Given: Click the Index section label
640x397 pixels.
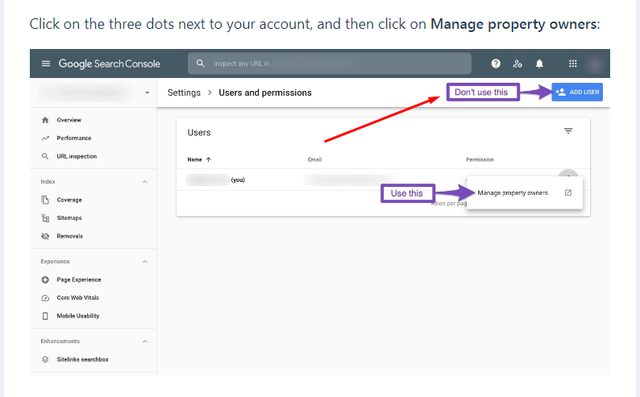Looking at the screenshot, I should coord(48,182).
